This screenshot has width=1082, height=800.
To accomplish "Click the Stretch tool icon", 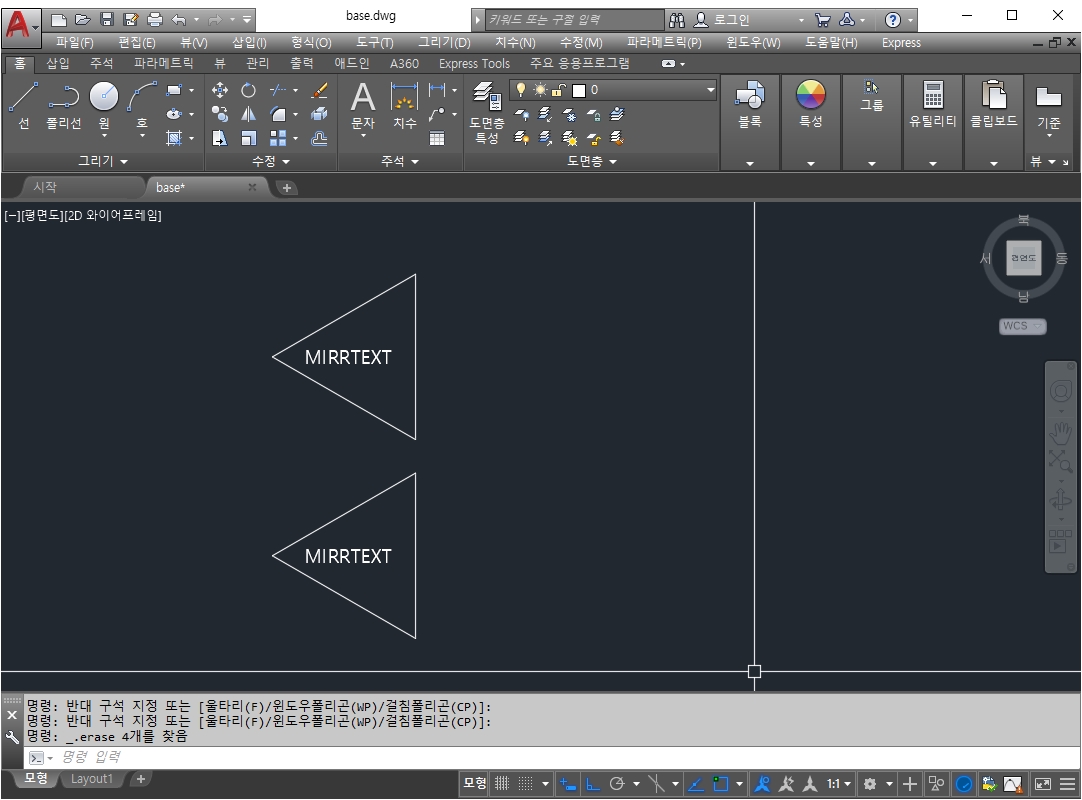I will pos(220,138).
